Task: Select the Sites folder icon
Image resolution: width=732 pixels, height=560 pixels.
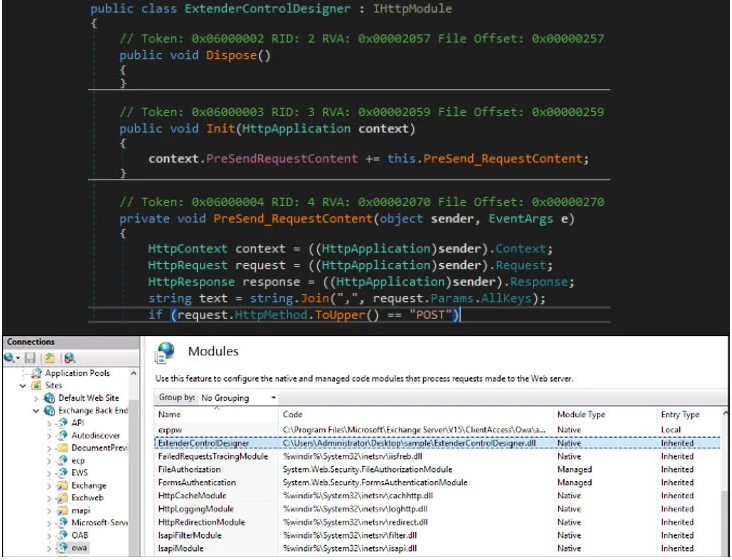Action: pos(36,385)
